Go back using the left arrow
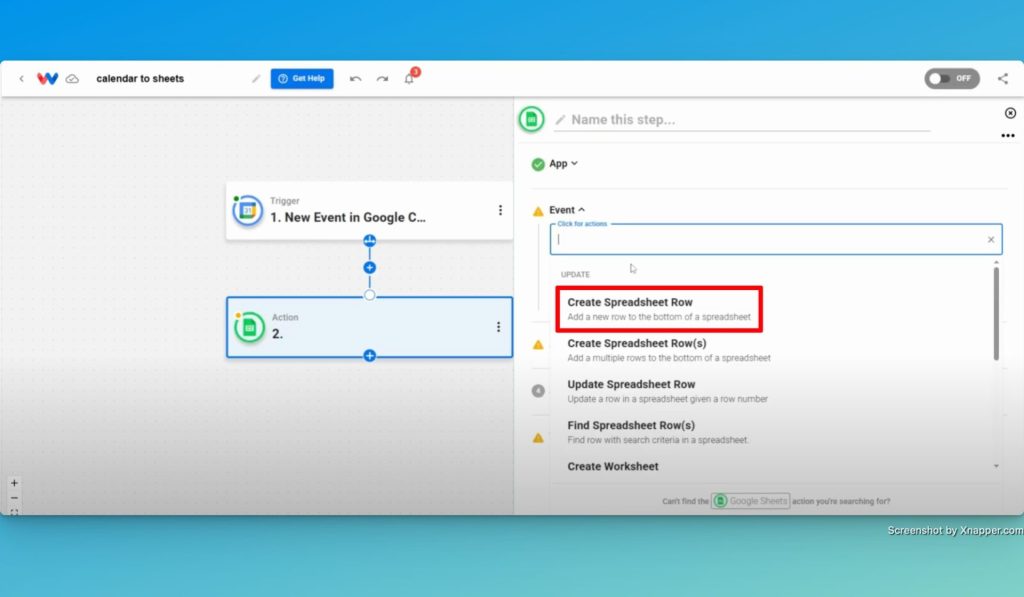Screen dimensions: 1024x597 pos(22,78)
